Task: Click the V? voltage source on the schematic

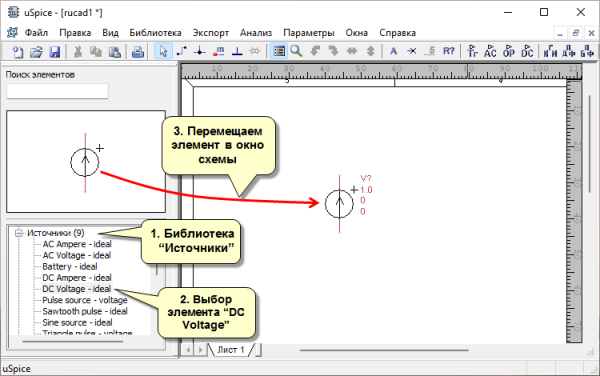Action: coord(339,204)
